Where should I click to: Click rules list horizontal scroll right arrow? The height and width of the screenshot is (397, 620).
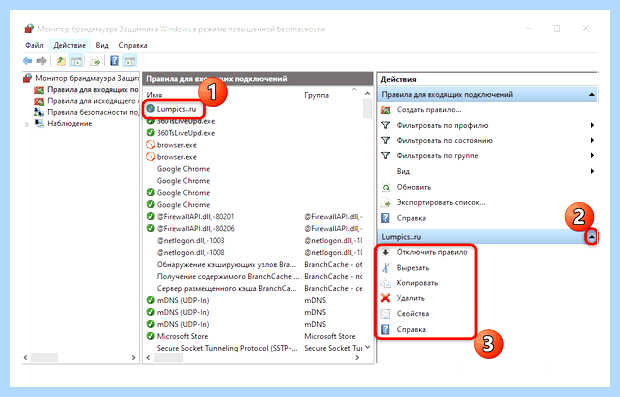coord(357,357)
